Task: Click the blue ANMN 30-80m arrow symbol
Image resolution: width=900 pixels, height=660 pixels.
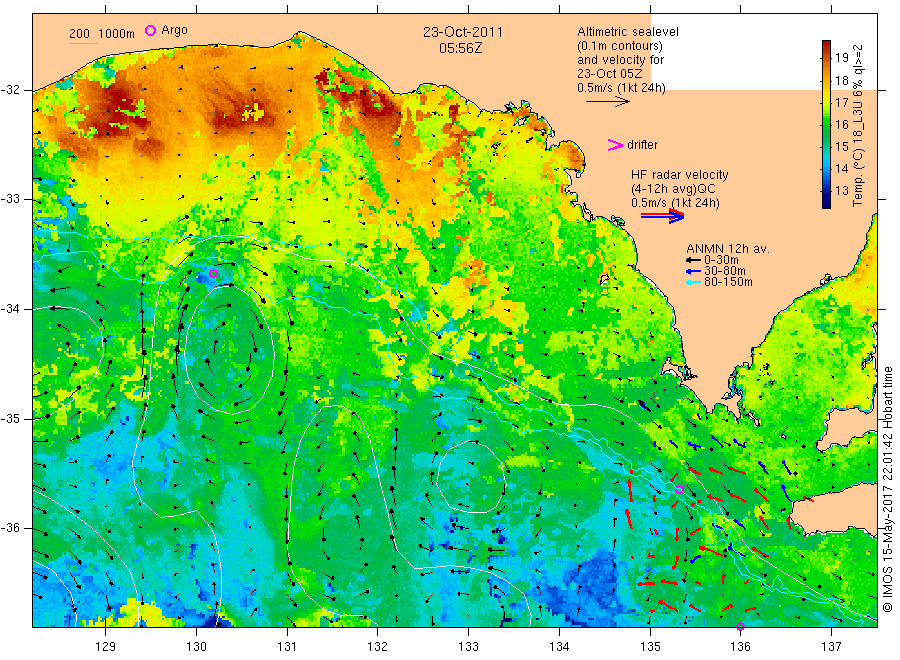Action: coord(693,271)
